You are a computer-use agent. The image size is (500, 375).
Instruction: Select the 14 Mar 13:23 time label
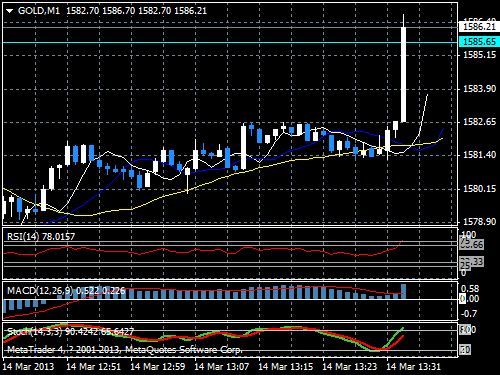click(350, 367)
